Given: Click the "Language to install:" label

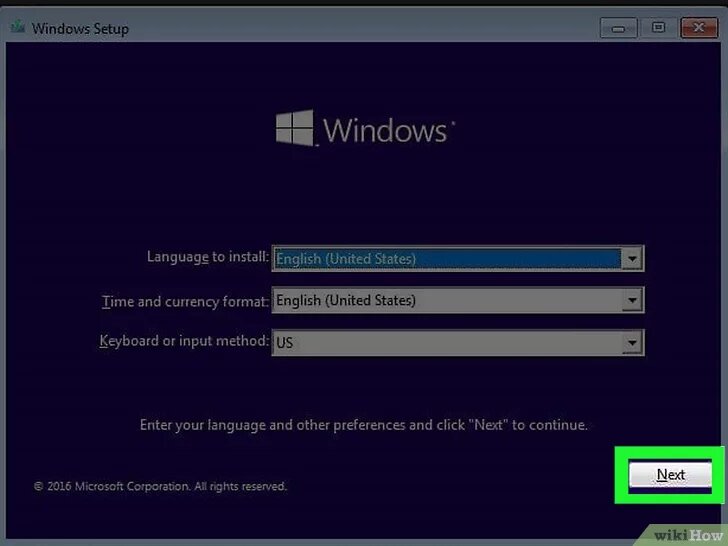Looking at the screenshot, I should click(x=208, y=257).
